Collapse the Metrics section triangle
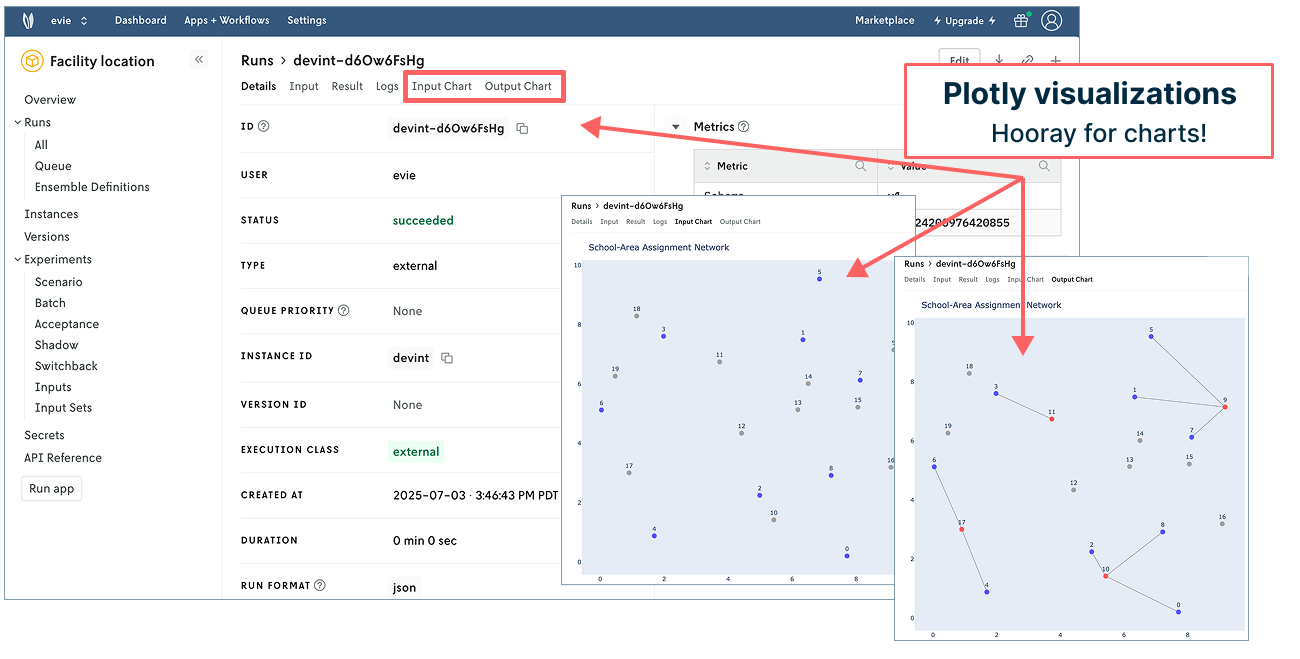Image resolution: width=1300 pixels, height=659 pixels. (x=675, y=127)
